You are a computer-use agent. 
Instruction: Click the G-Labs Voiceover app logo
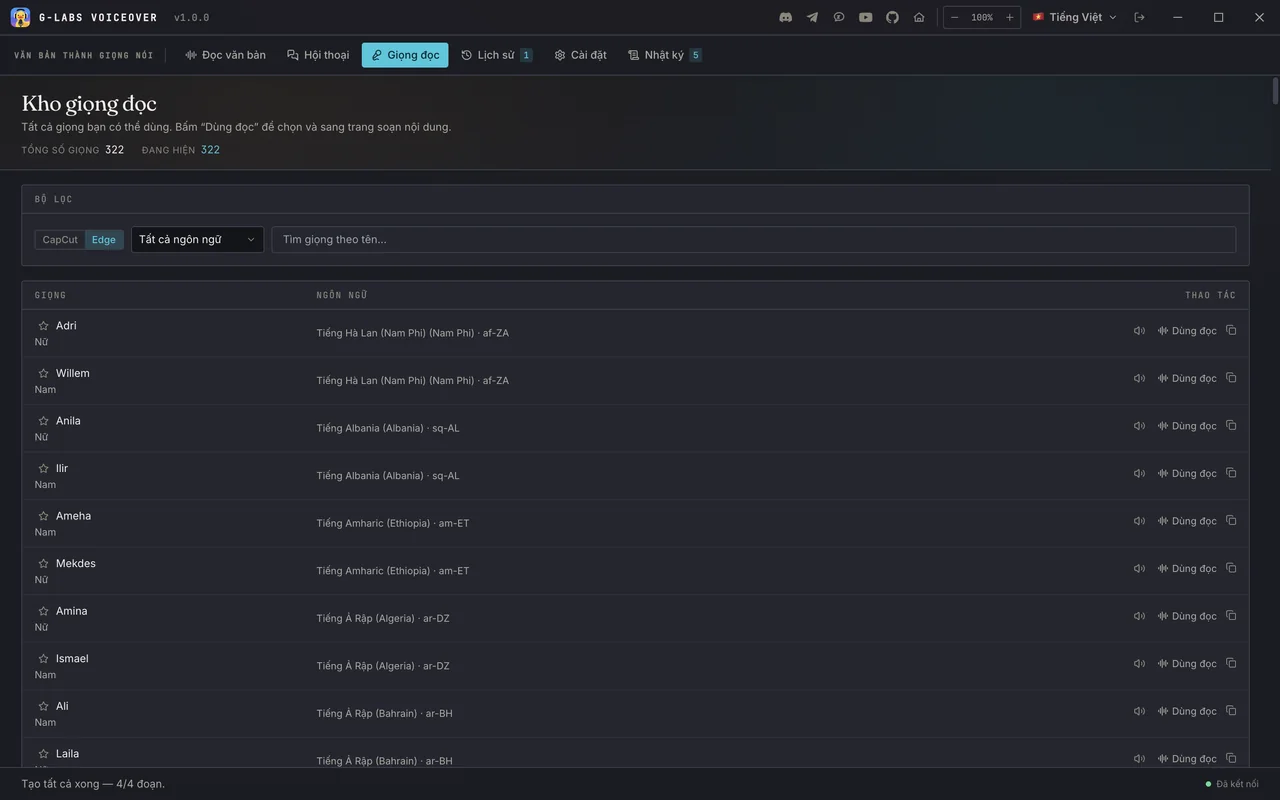click(x=20, y=17)
